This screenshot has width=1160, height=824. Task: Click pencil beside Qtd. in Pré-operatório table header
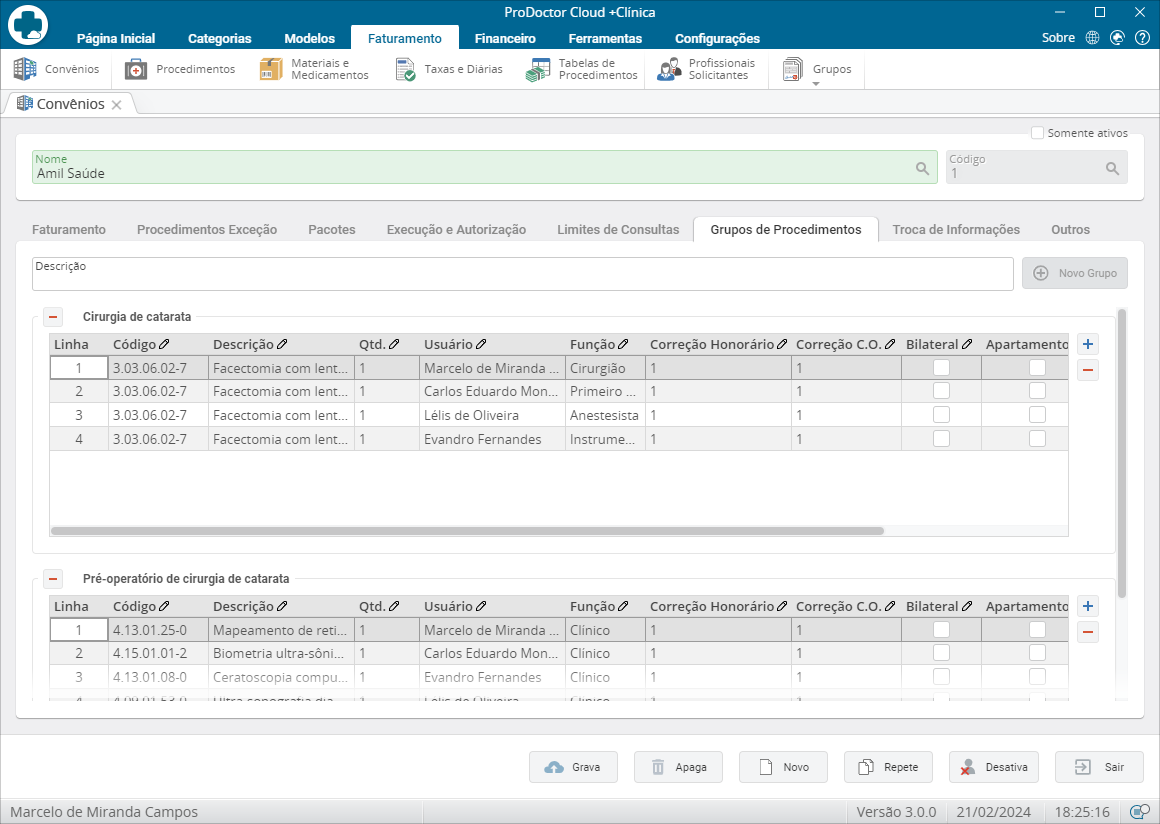point(394,606)
